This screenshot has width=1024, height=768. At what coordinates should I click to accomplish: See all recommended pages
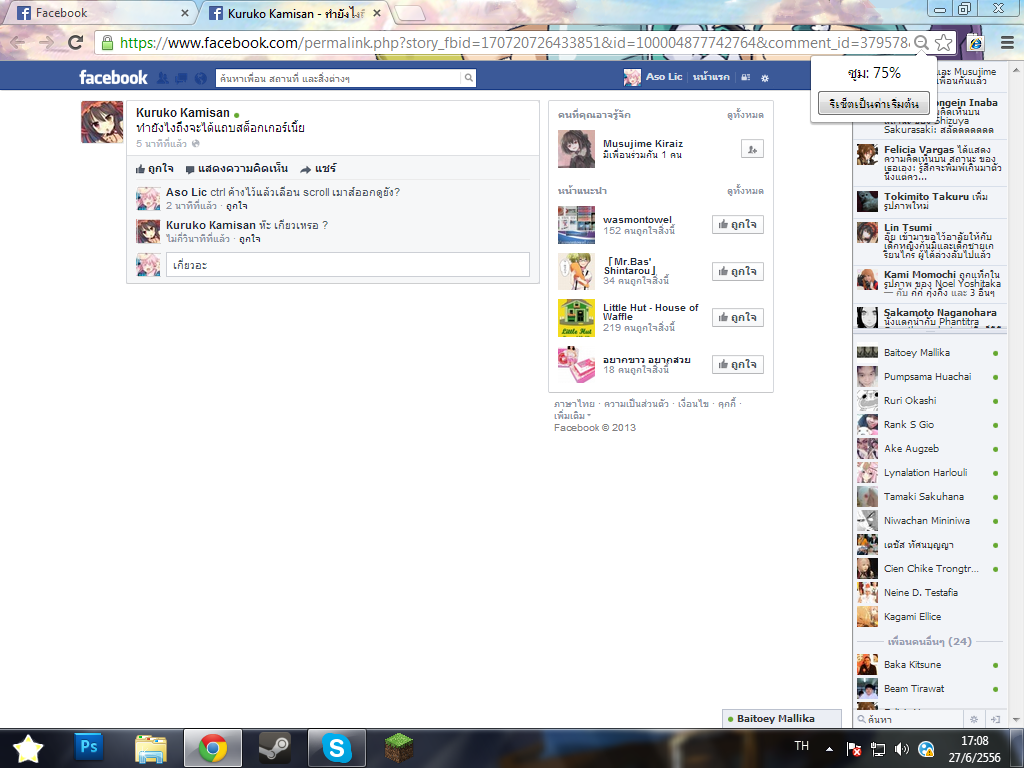tap(745, 191)
